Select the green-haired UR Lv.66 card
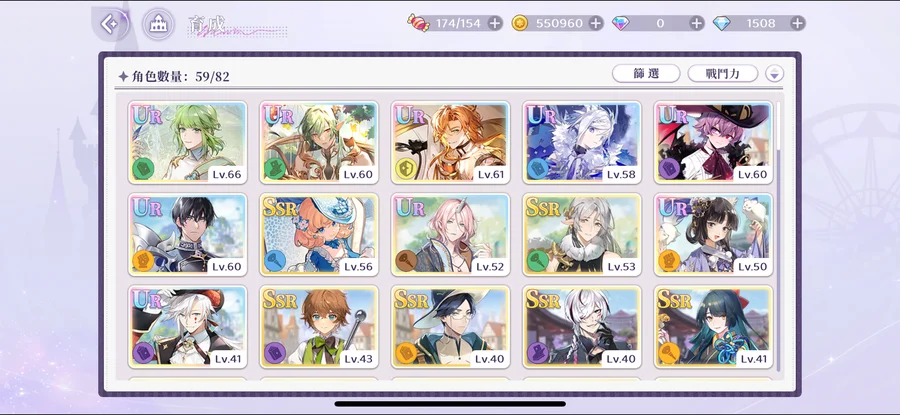The height and width of the screenshot is (415, 900). coord(188,142)
